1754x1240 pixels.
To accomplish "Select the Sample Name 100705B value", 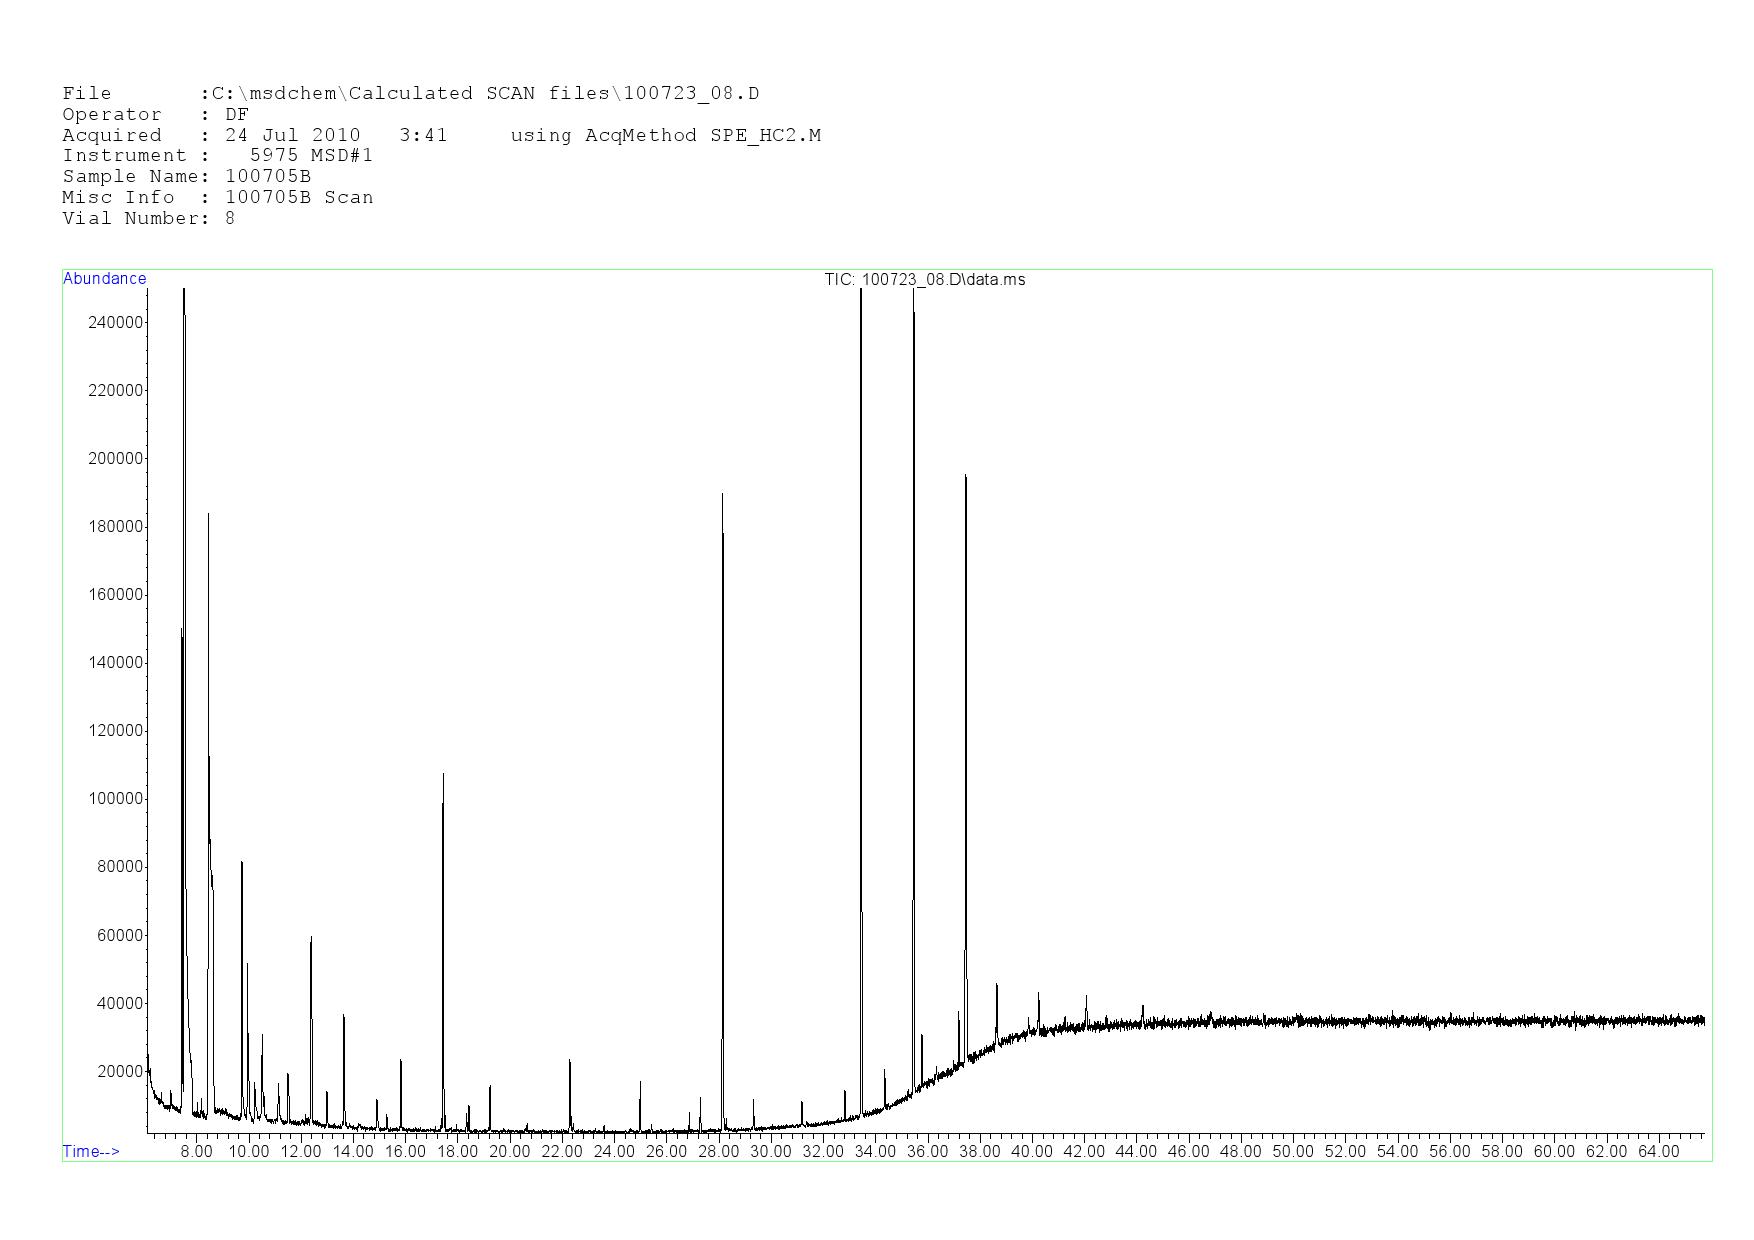I will pos(268,176).
